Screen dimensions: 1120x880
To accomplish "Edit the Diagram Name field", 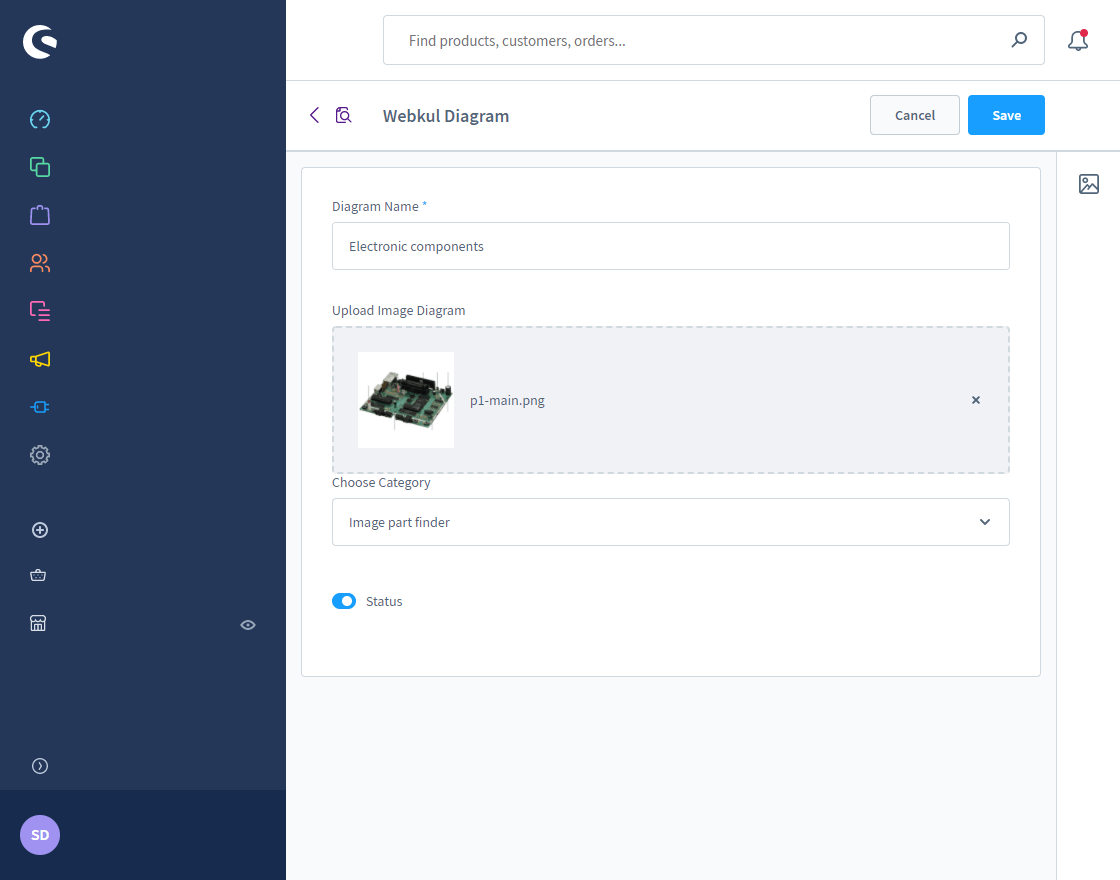I will [x=671, y=246].
